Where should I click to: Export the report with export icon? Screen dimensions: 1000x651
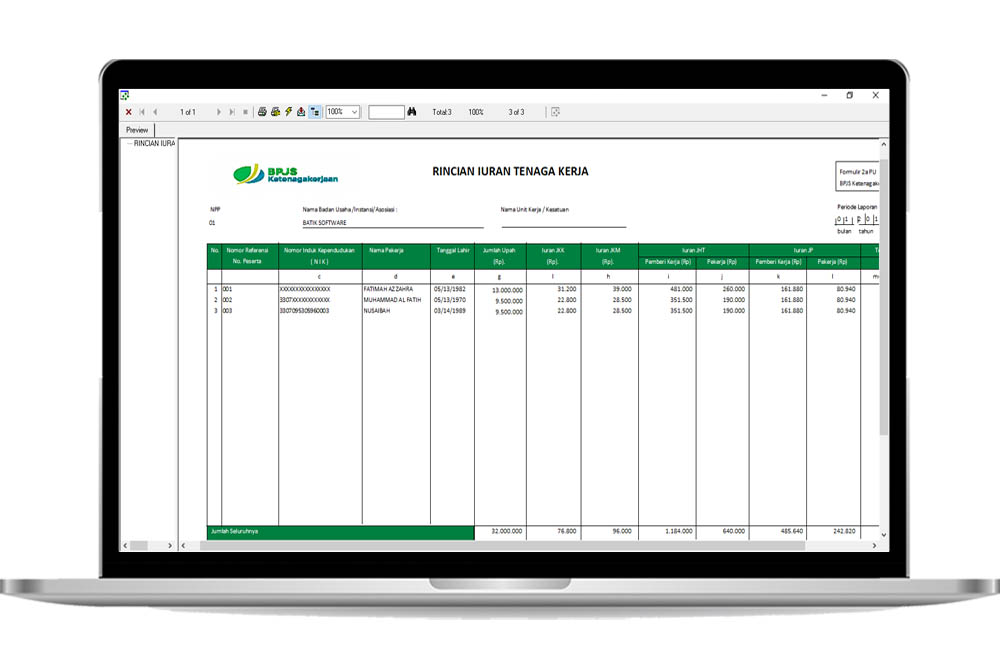click(301, 112)
